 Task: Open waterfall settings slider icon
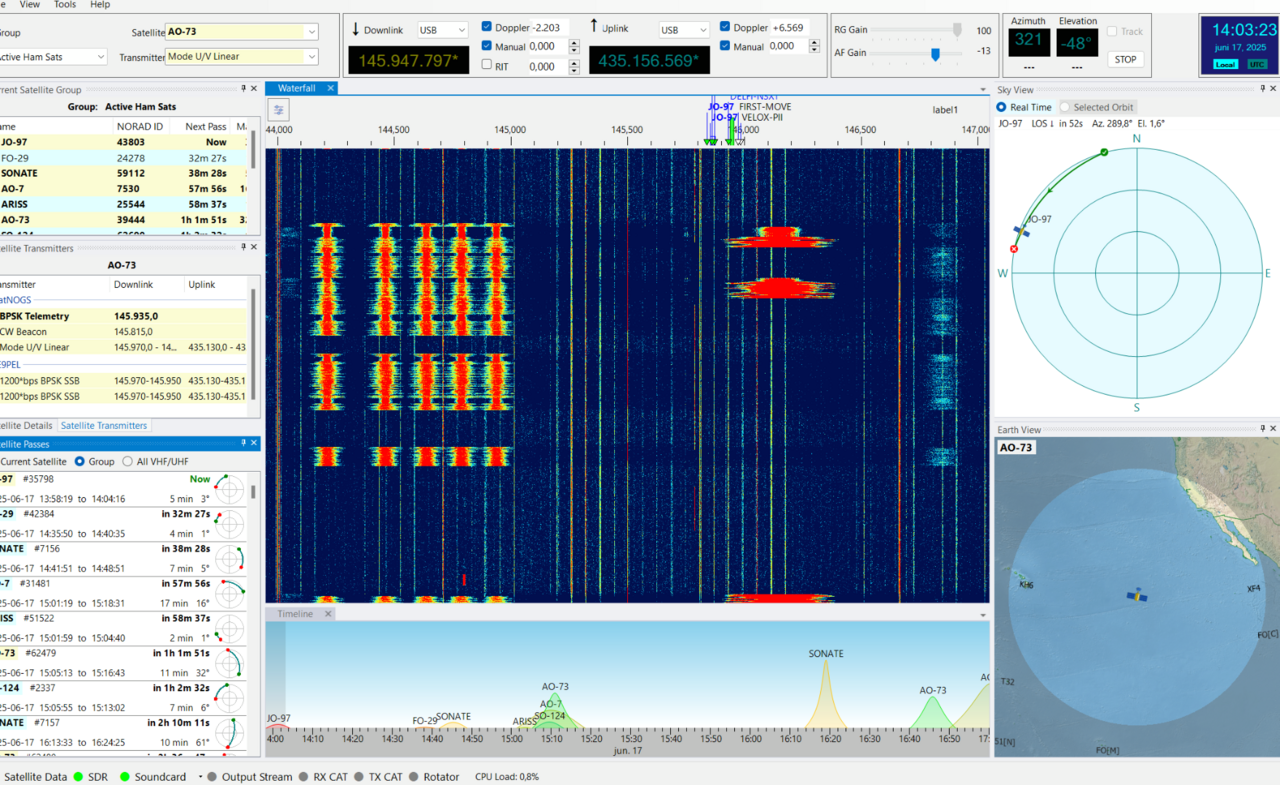click(279, 110)
